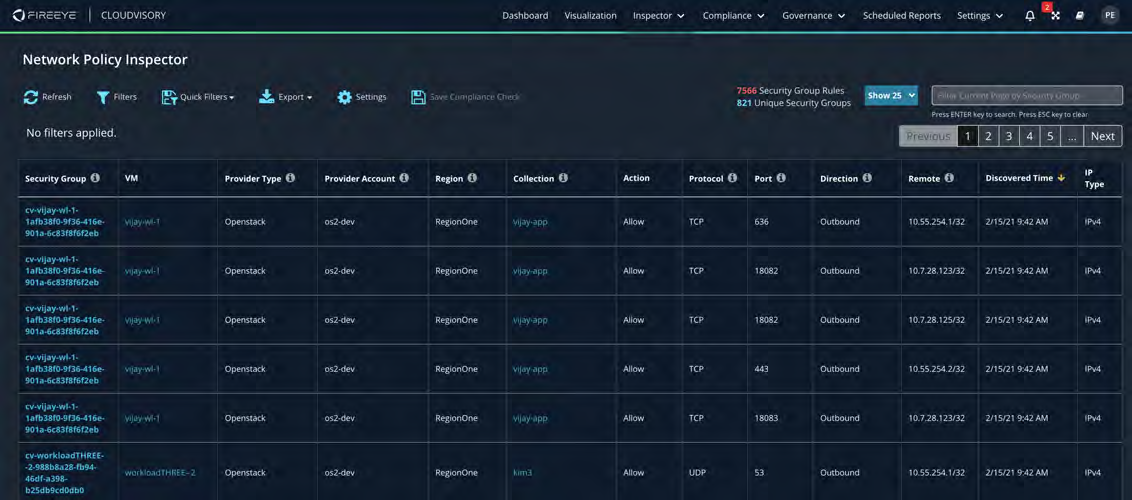The height and width of the screenshot is (500, 1132).
Task: Toggle sort arrow on Discovered Time
Action: tap(1061, 178)
